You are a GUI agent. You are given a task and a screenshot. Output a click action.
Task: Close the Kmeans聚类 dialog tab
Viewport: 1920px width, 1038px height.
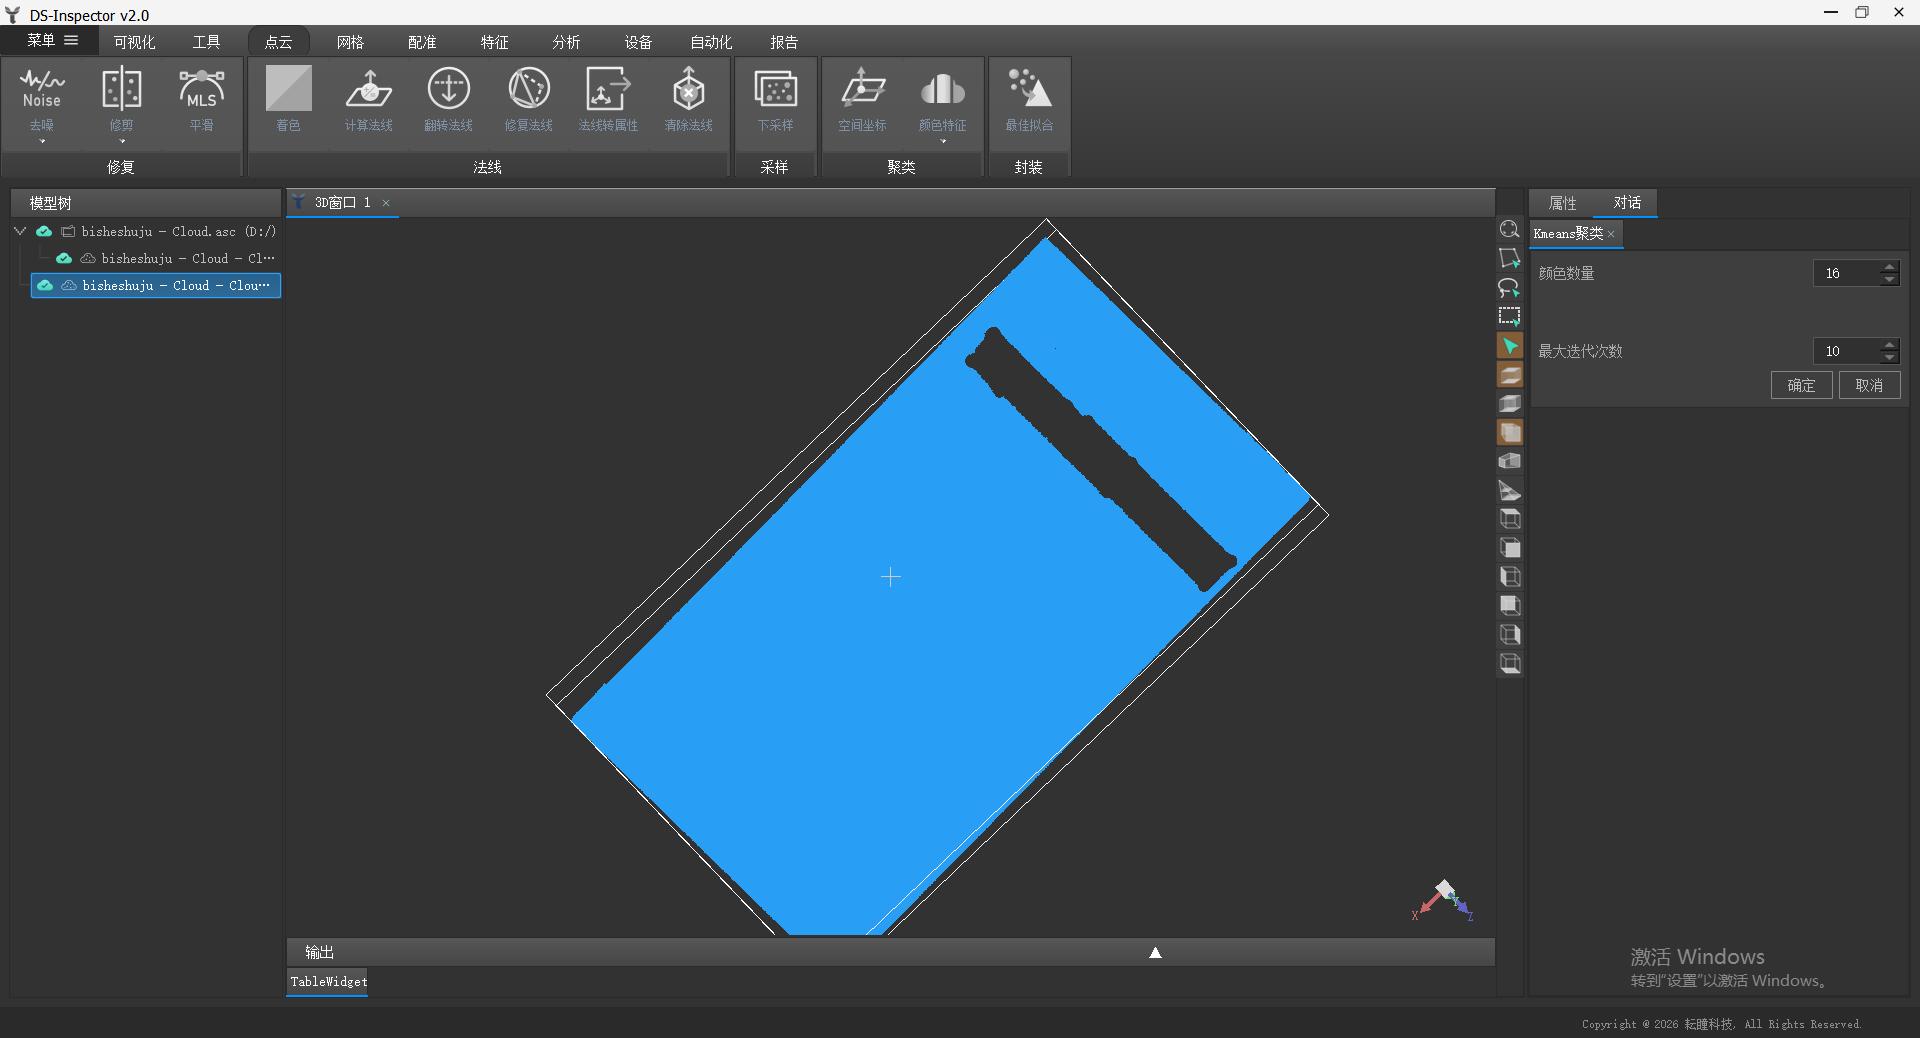coord(1611,234)
